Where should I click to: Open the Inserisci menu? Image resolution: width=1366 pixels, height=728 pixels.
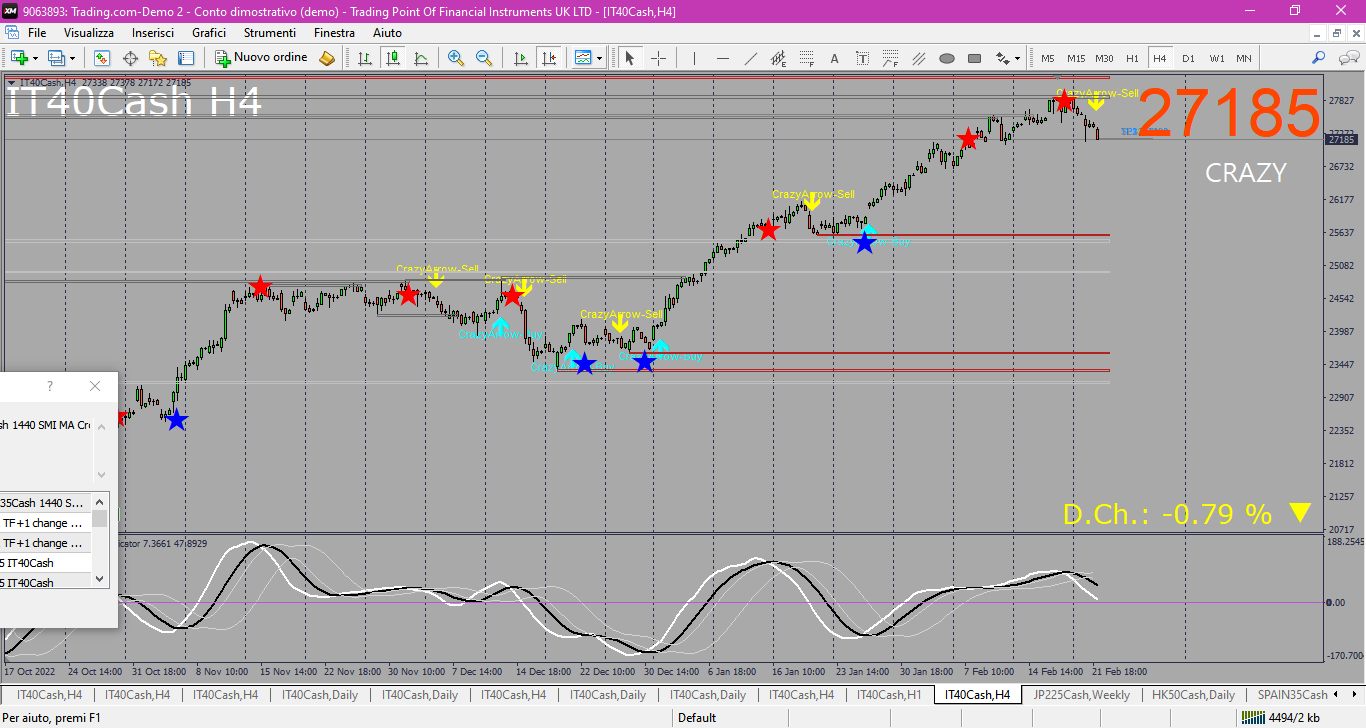(153, 33)
